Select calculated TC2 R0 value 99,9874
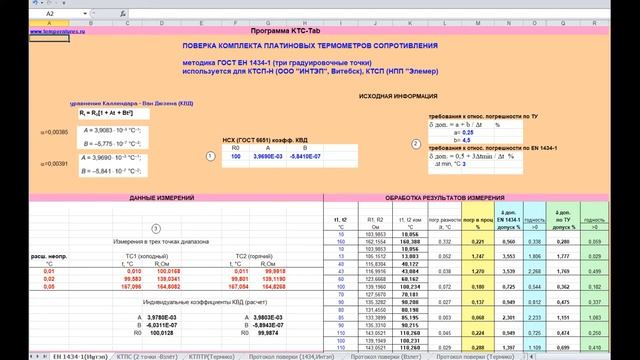Image resolution: width=640 pixels, height=360 pixels. (268, 333)
